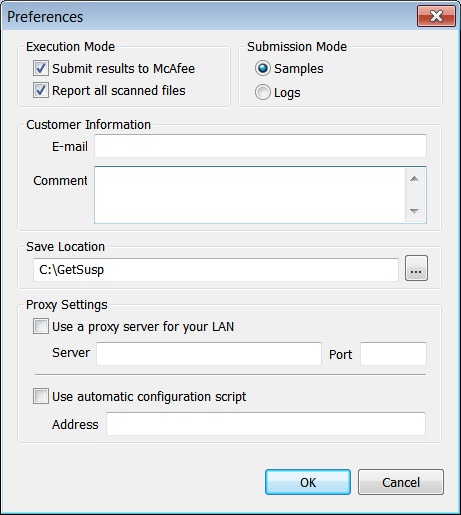Screen dimensions: 461x515
Task: Click the proxy Server field
Action: point(209,353)
